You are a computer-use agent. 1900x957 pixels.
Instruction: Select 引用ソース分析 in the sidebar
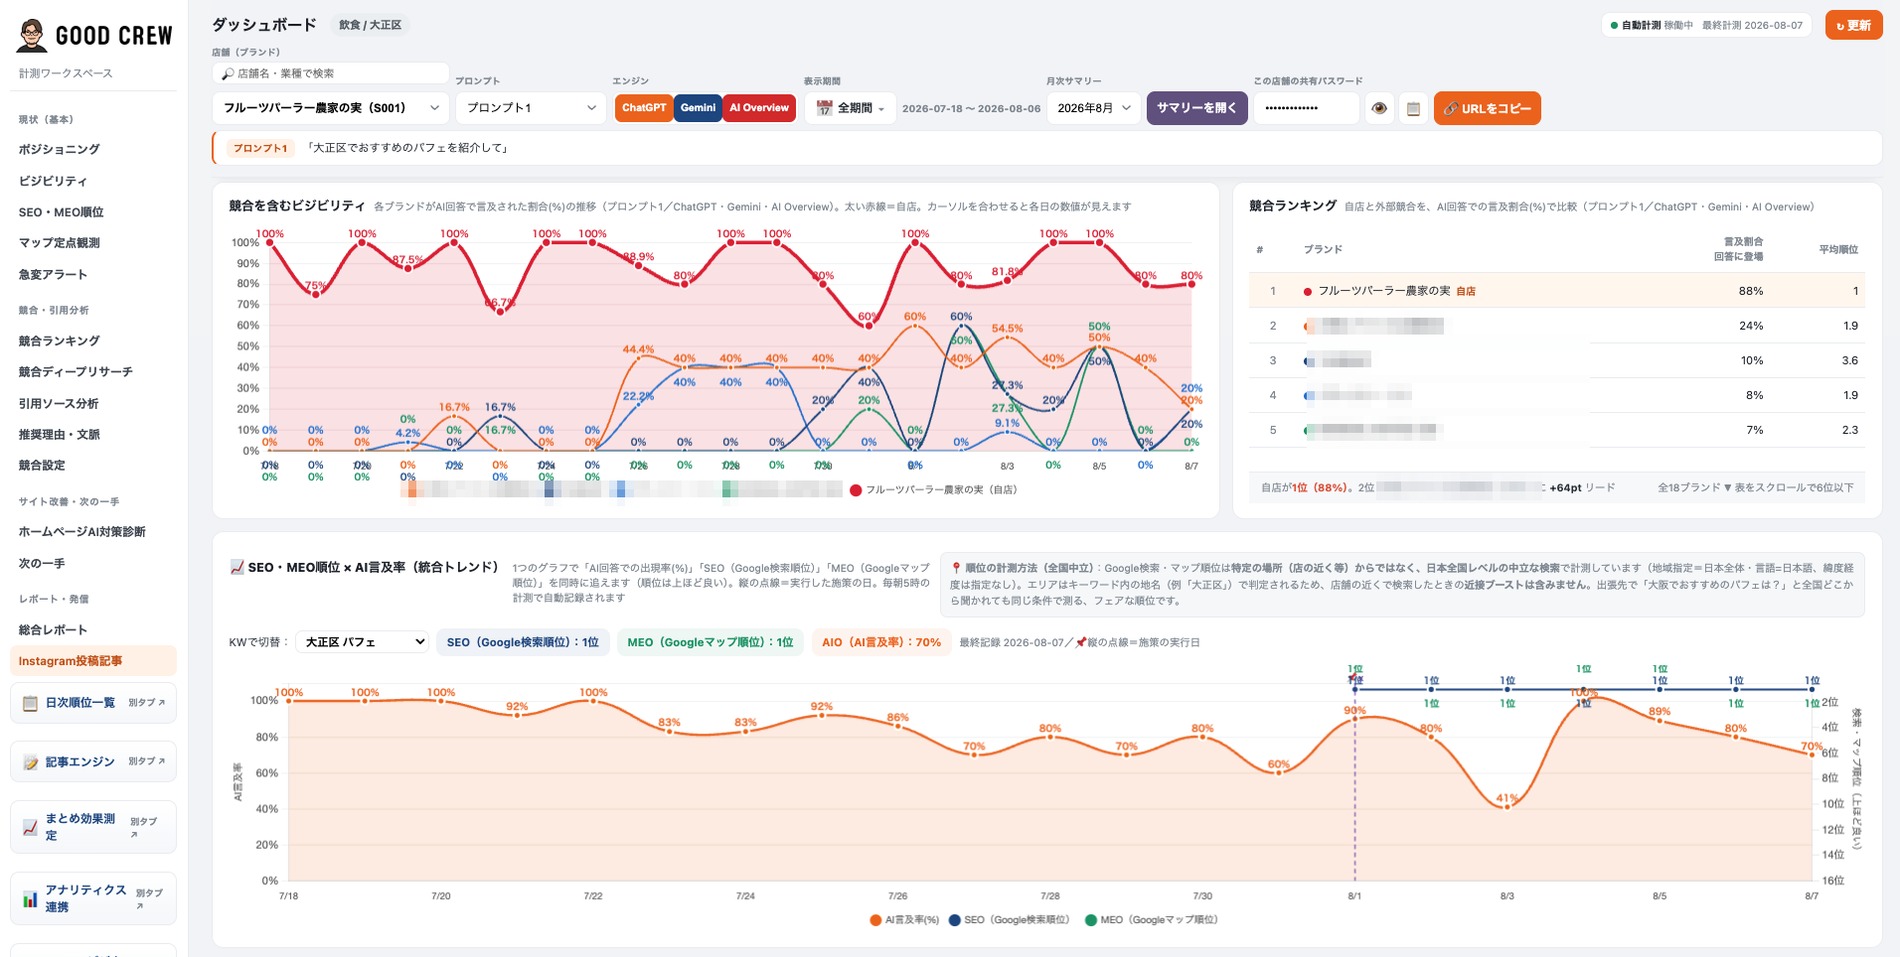(x=58, y=404)
